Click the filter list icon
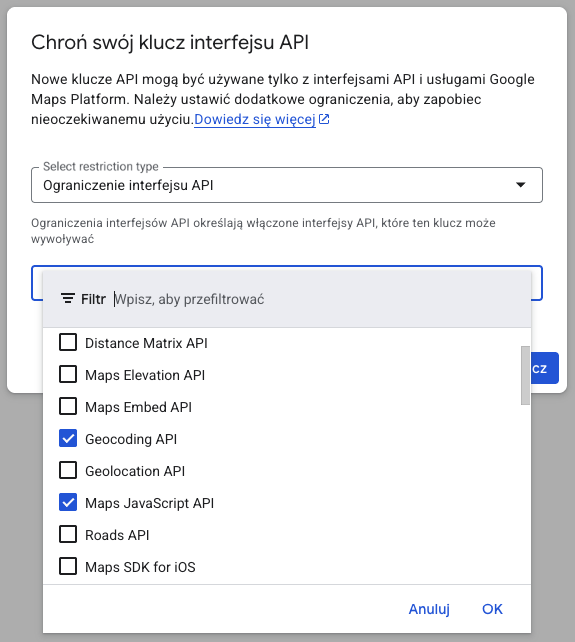The image size is (575, 642). [68, 298]
